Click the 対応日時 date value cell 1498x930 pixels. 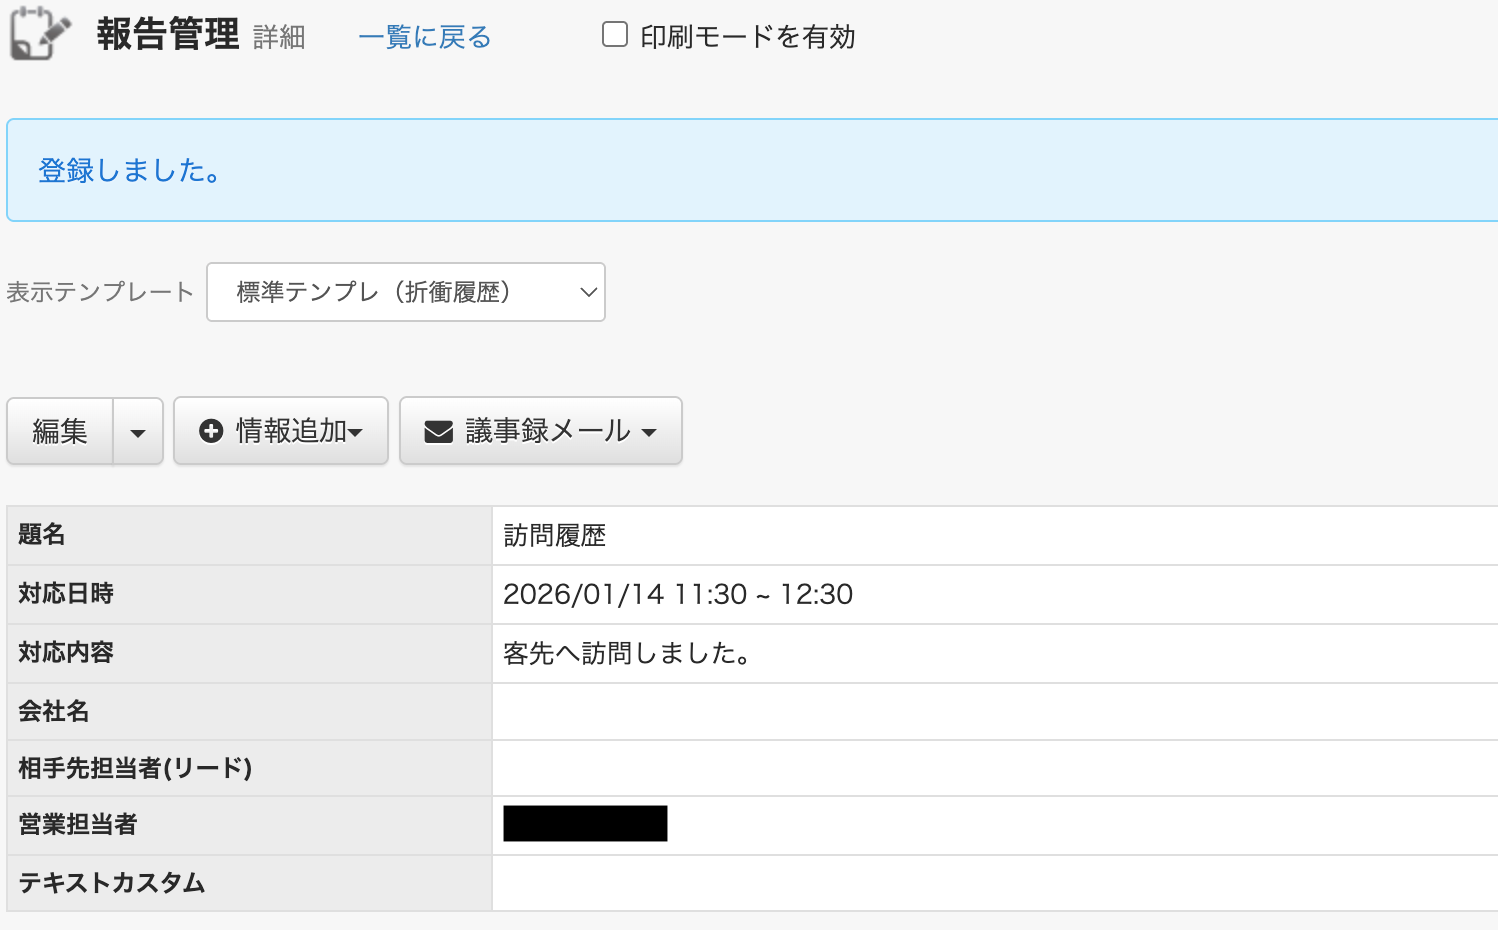pyautogui.click(x=995, y=594)
